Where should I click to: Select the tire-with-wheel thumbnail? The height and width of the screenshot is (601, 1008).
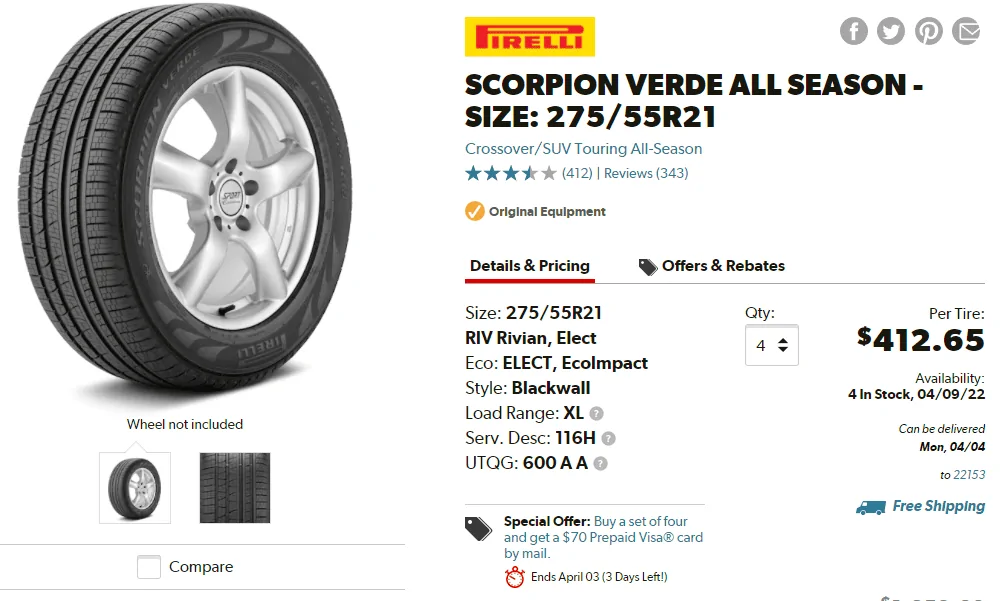pos(135,487)
